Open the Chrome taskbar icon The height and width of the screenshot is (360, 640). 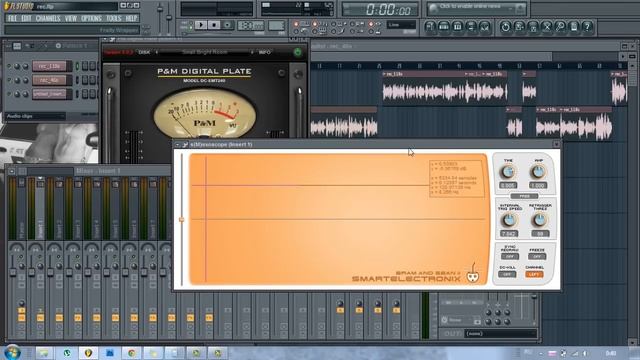click(131, 353)
